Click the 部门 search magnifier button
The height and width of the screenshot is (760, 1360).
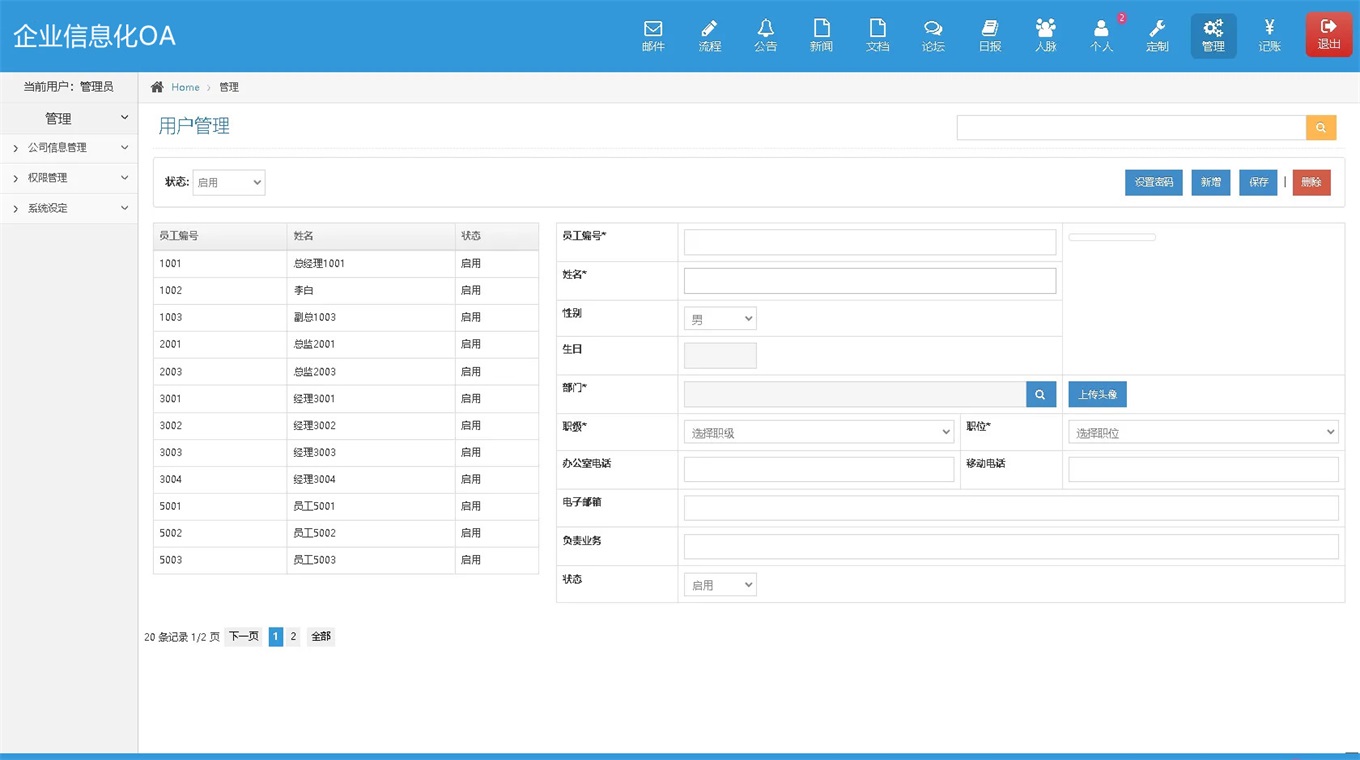point(1040,394)
